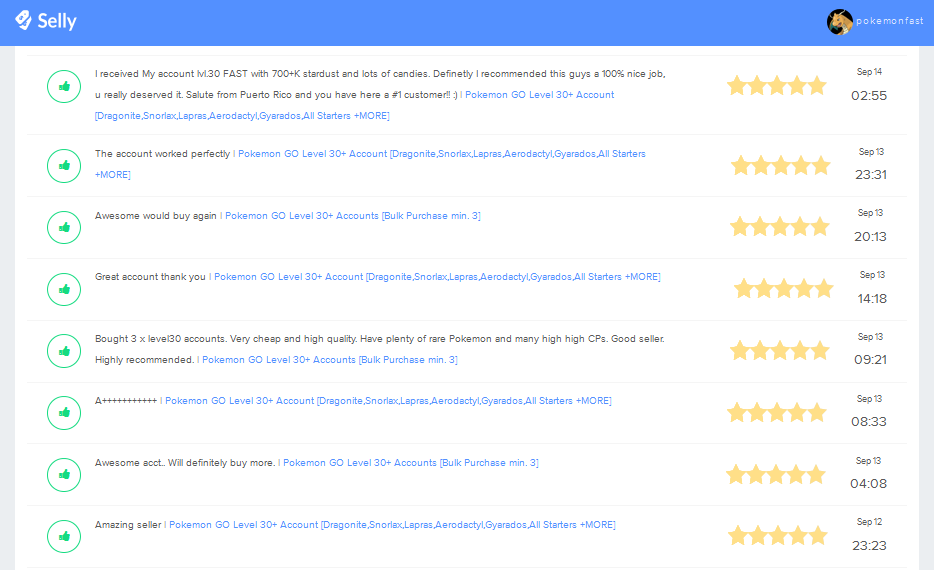Click text 'I received My account lvl.30 FAST'

tap(171, 74)
